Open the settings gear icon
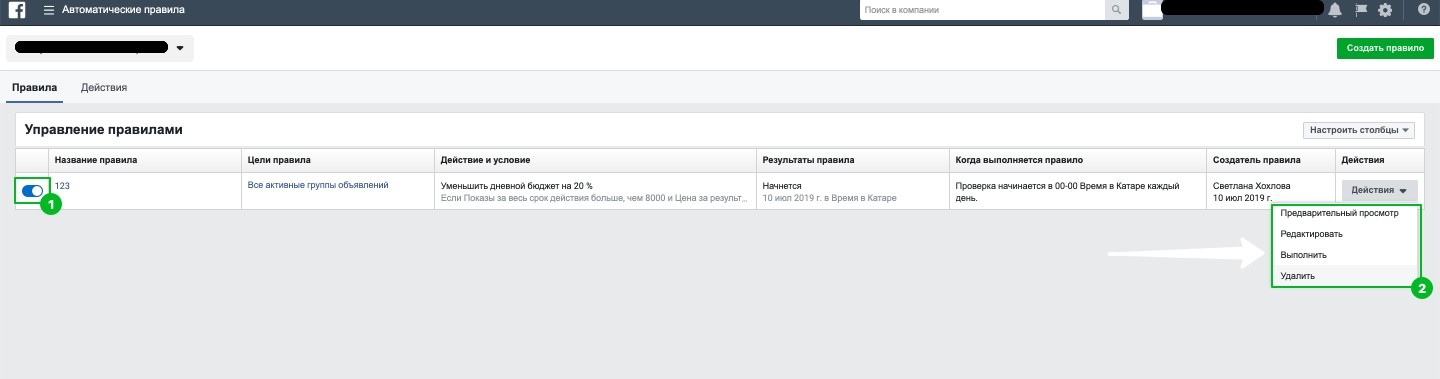 click(x=1385, y=10)
